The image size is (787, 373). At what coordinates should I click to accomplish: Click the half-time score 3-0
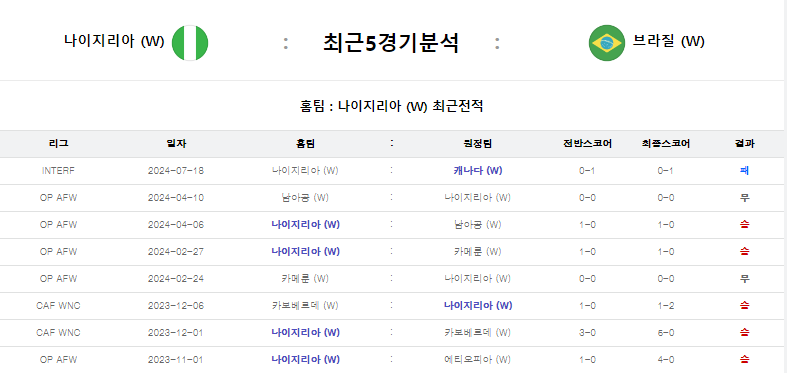click(587, 333)
